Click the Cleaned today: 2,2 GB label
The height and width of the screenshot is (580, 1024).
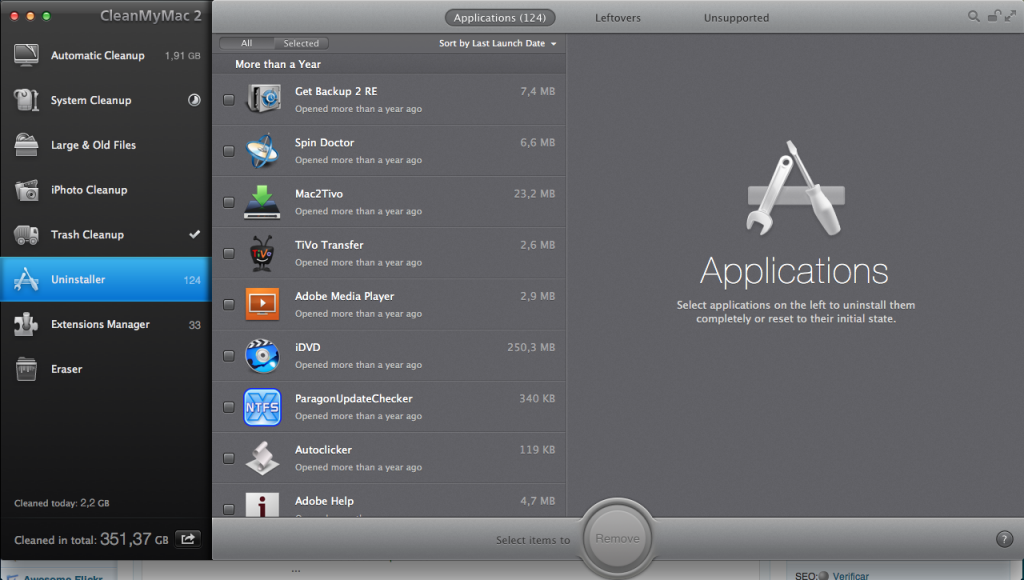62,503
